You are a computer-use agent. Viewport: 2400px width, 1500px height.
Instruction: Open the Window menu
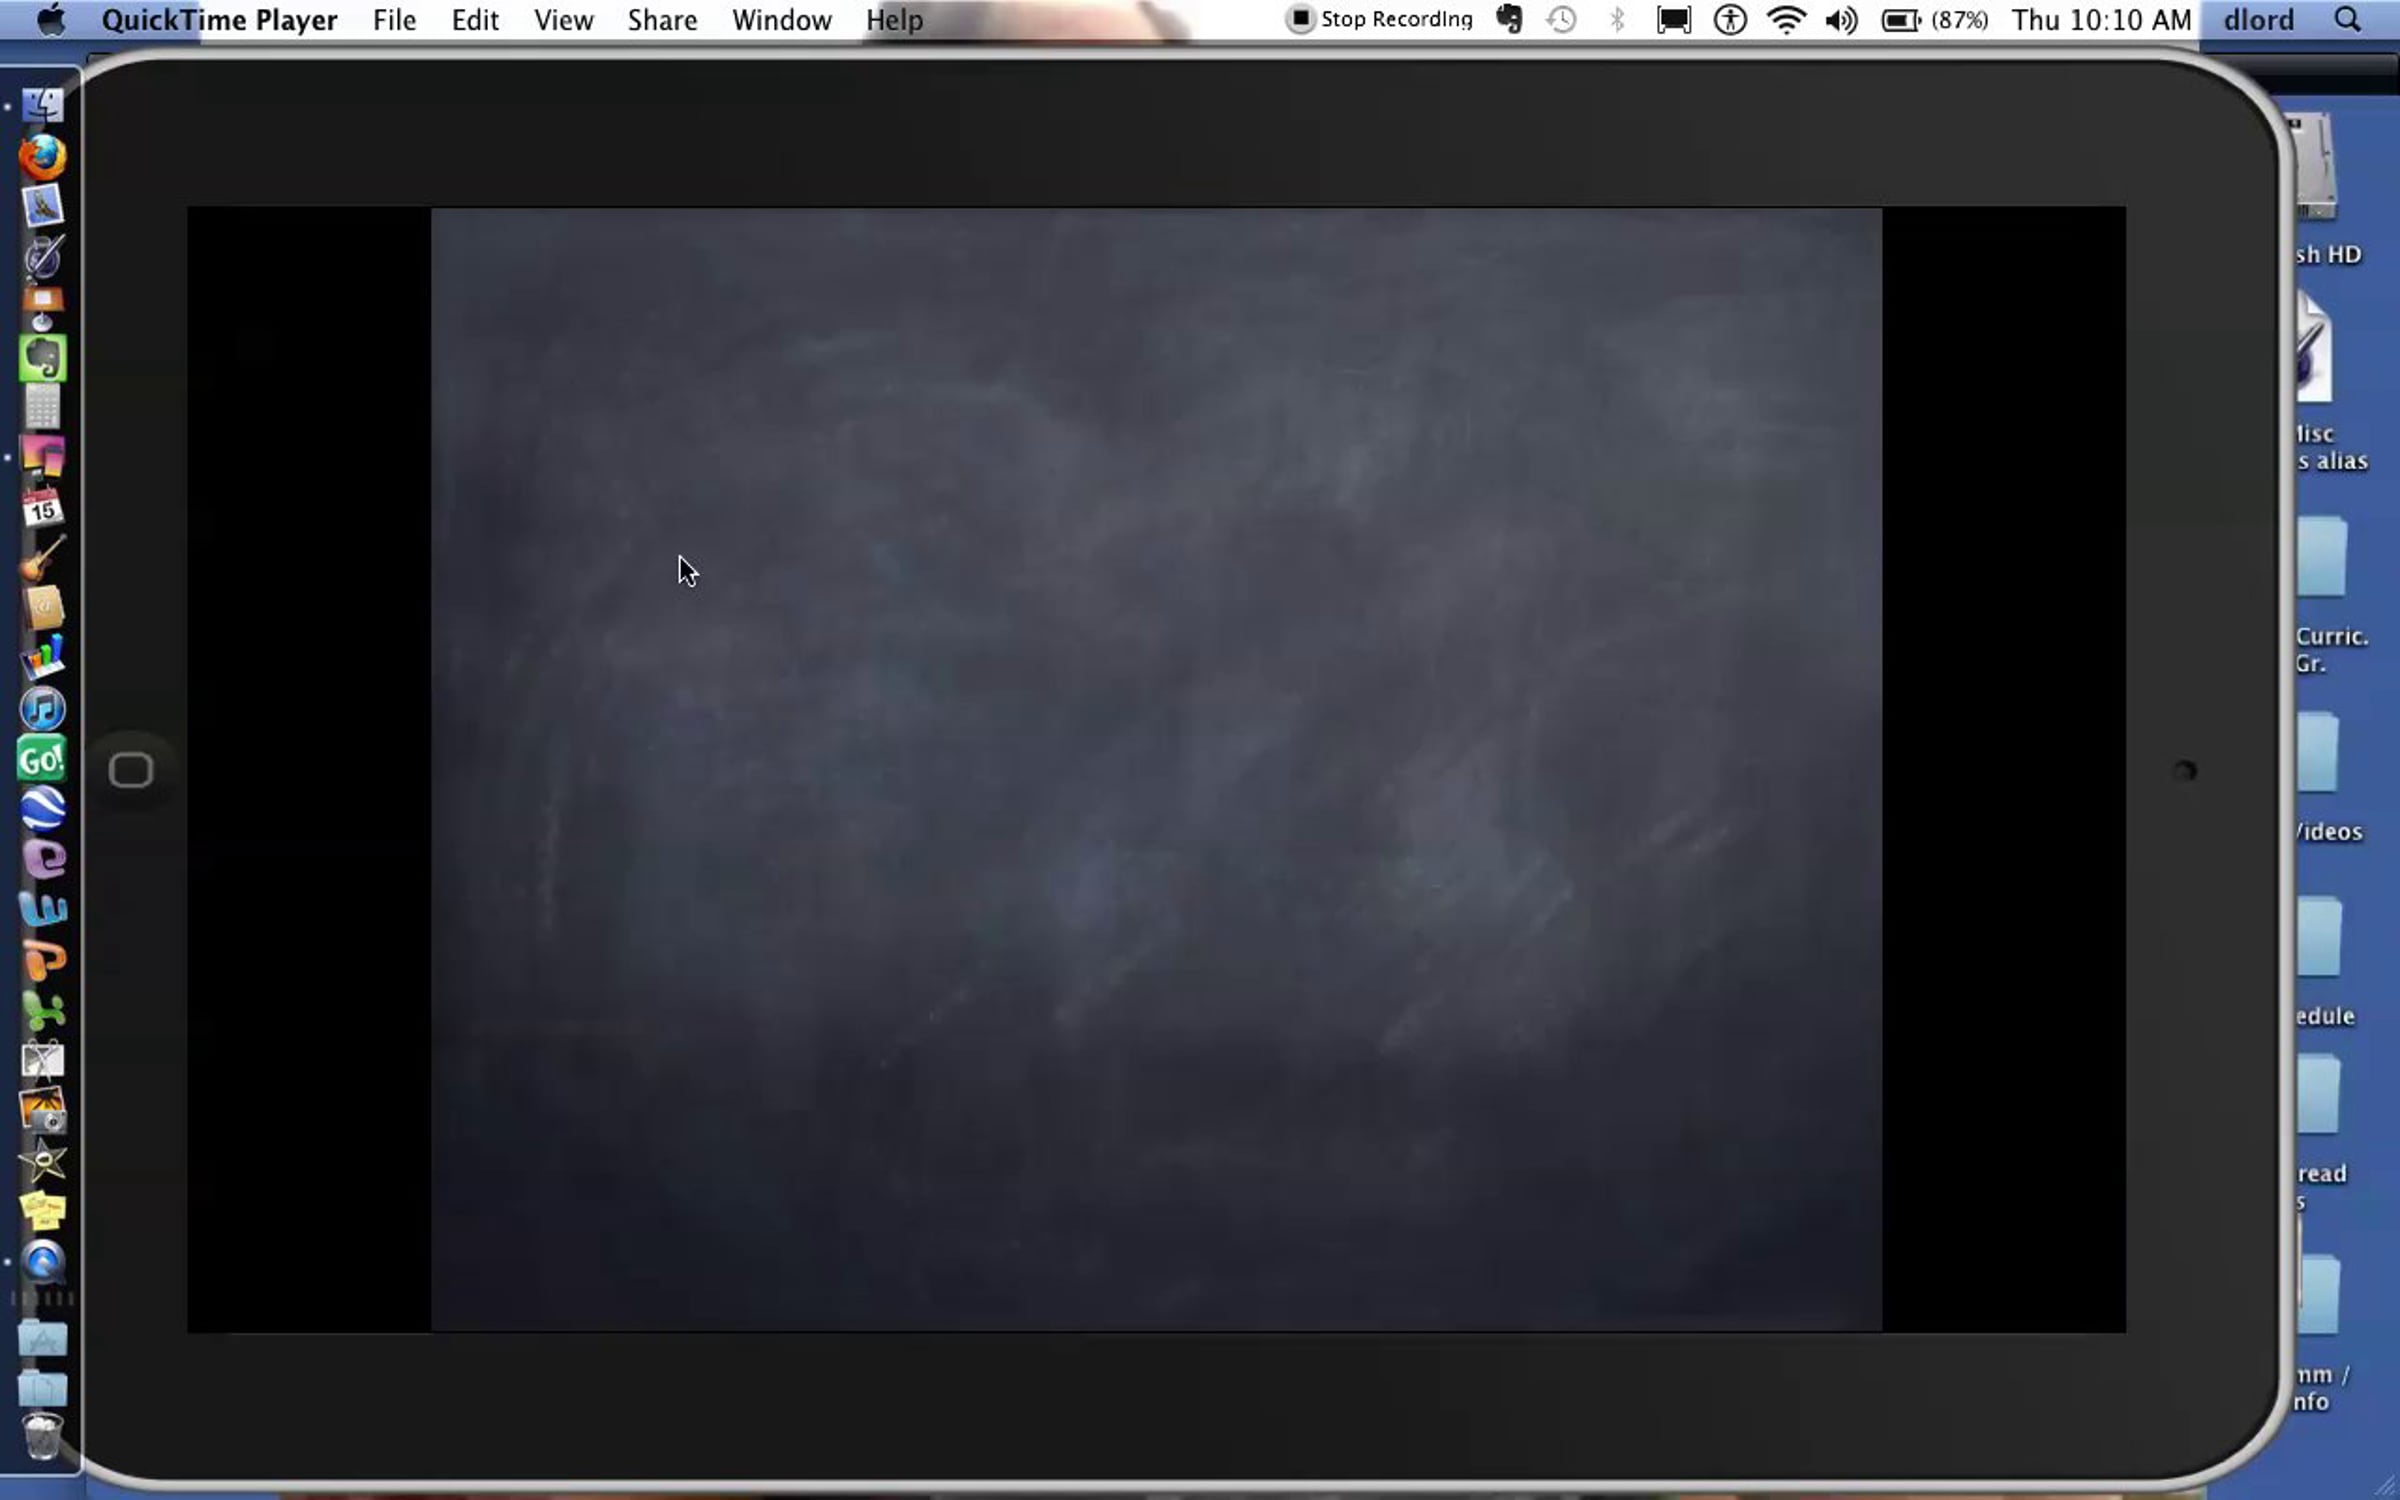(x=781, y=20)
